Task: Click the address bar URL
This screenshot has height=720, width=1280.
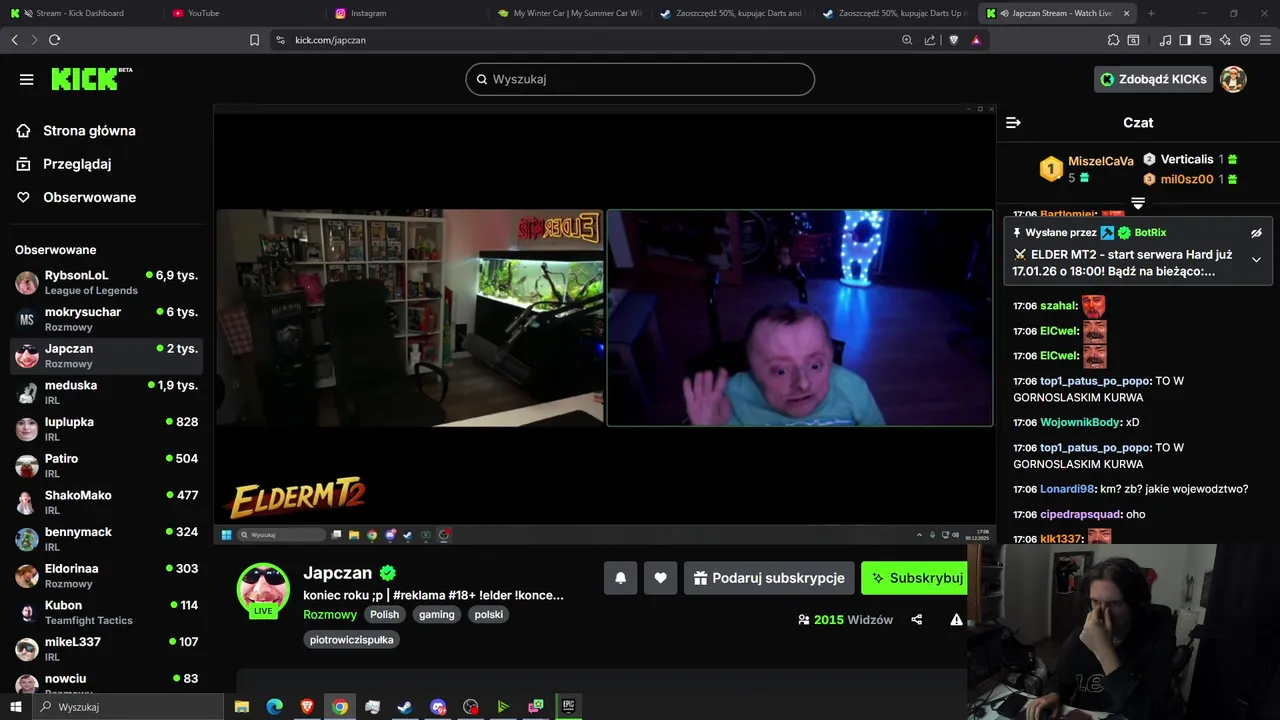Action: pos(330,40)
